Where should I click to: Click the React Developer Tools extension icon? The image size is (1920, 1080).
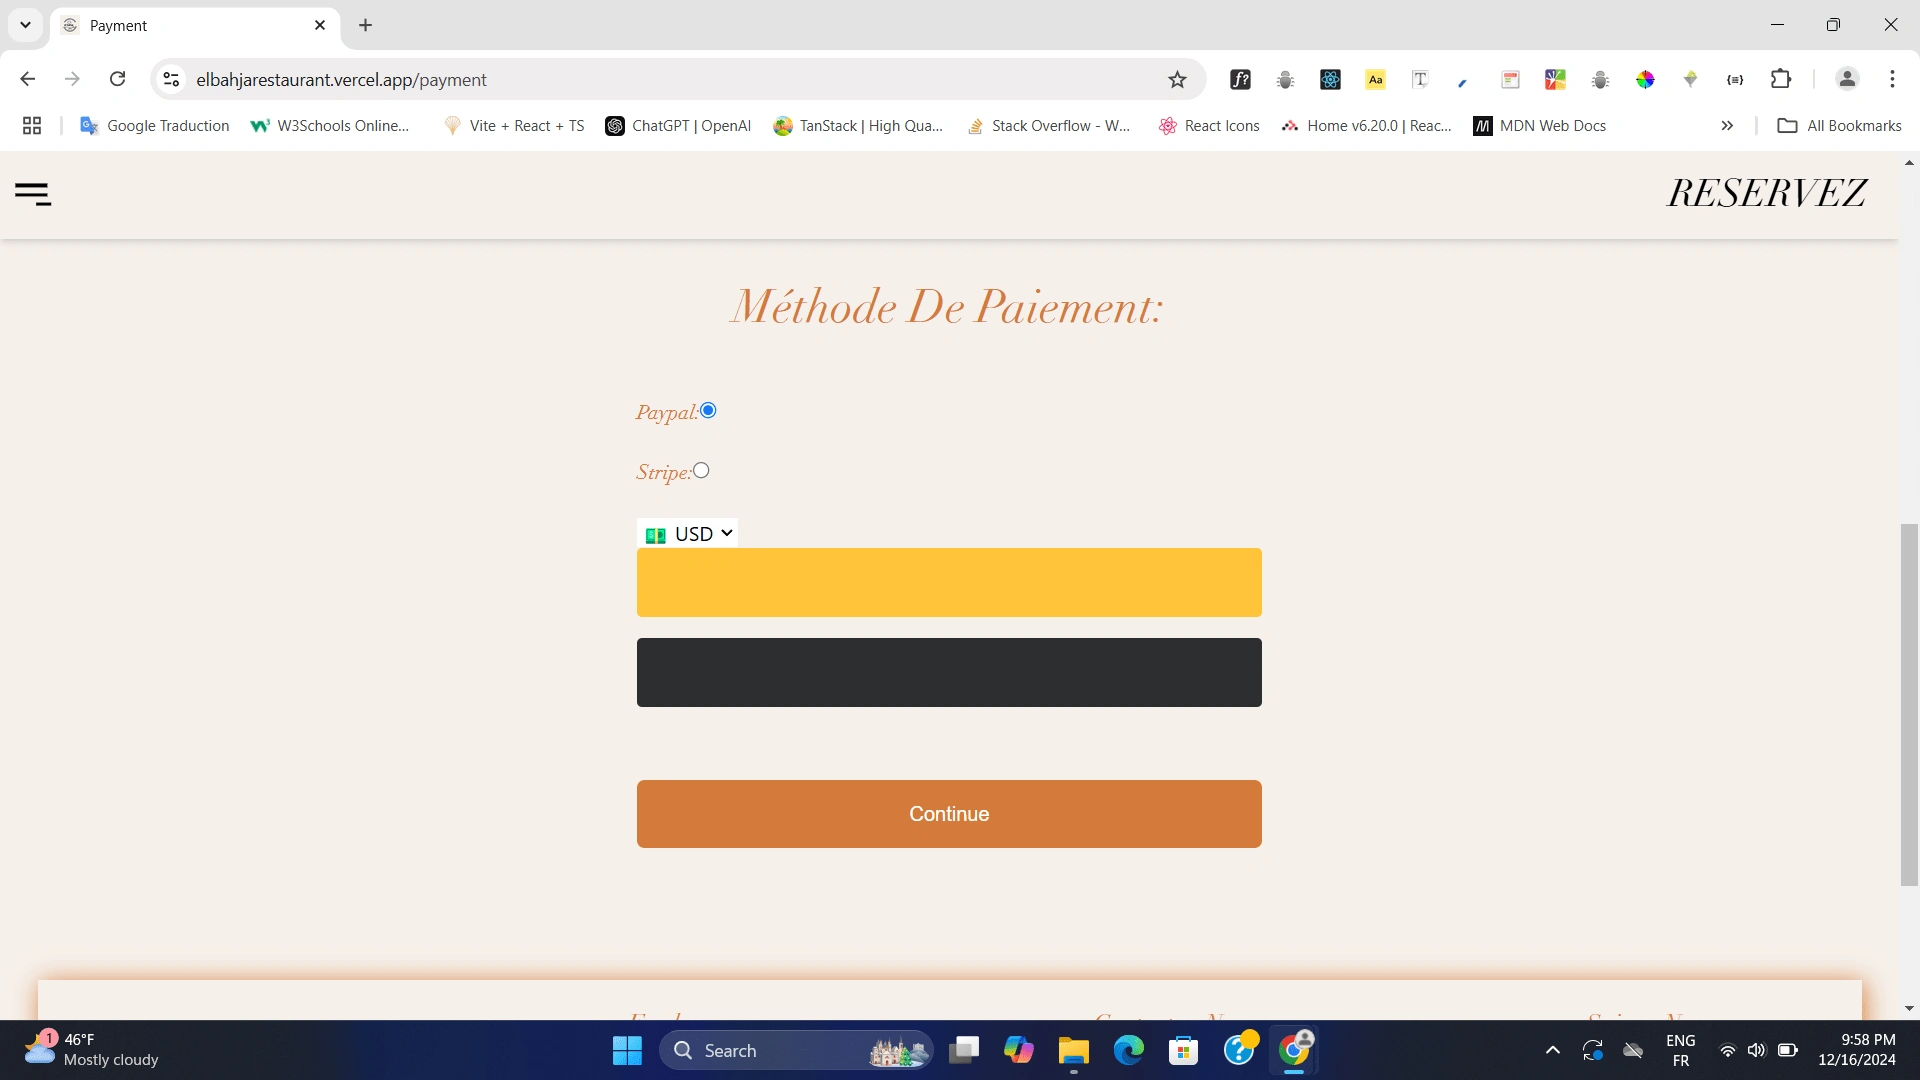pyautogui.click(x=1330, y=80)
